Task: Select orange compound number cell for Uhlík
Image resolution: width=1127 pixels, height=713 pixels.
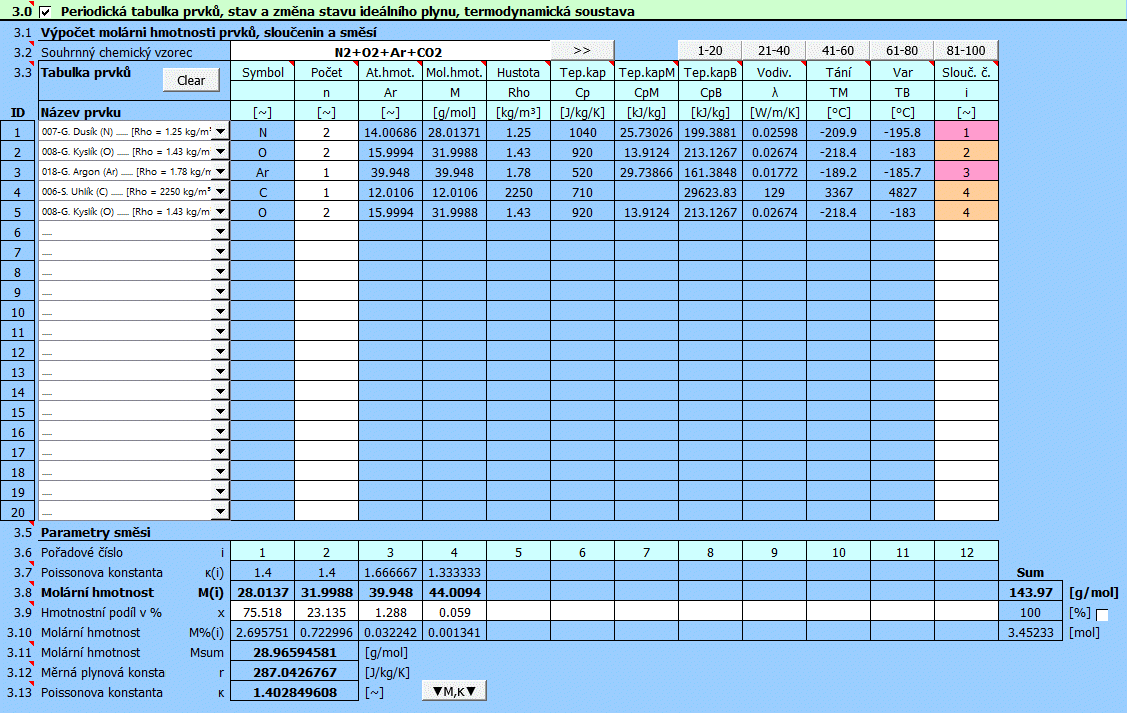Action: pos(966,191)
